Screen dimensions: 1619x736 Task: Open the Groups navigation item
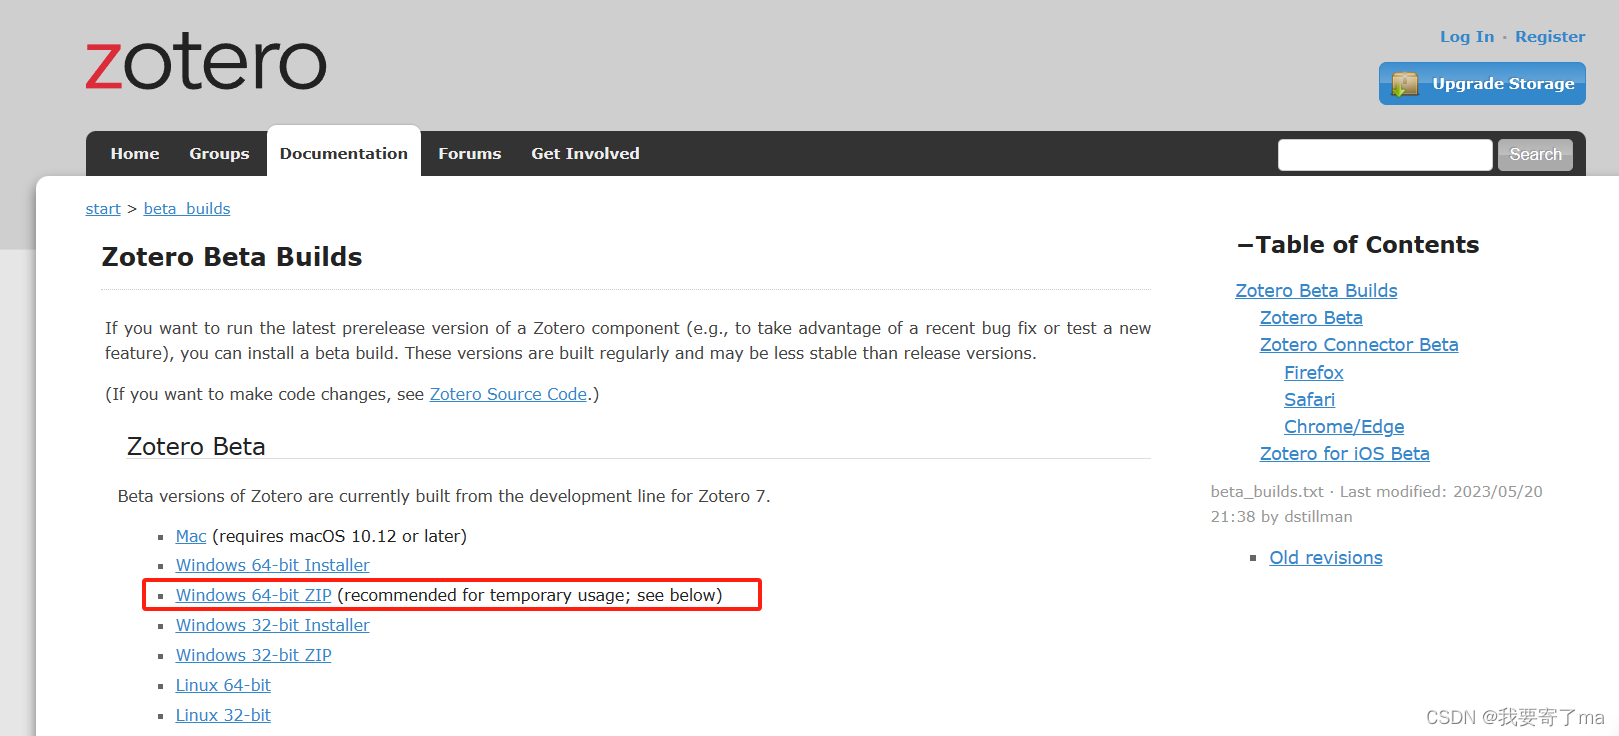click(219, 153)
